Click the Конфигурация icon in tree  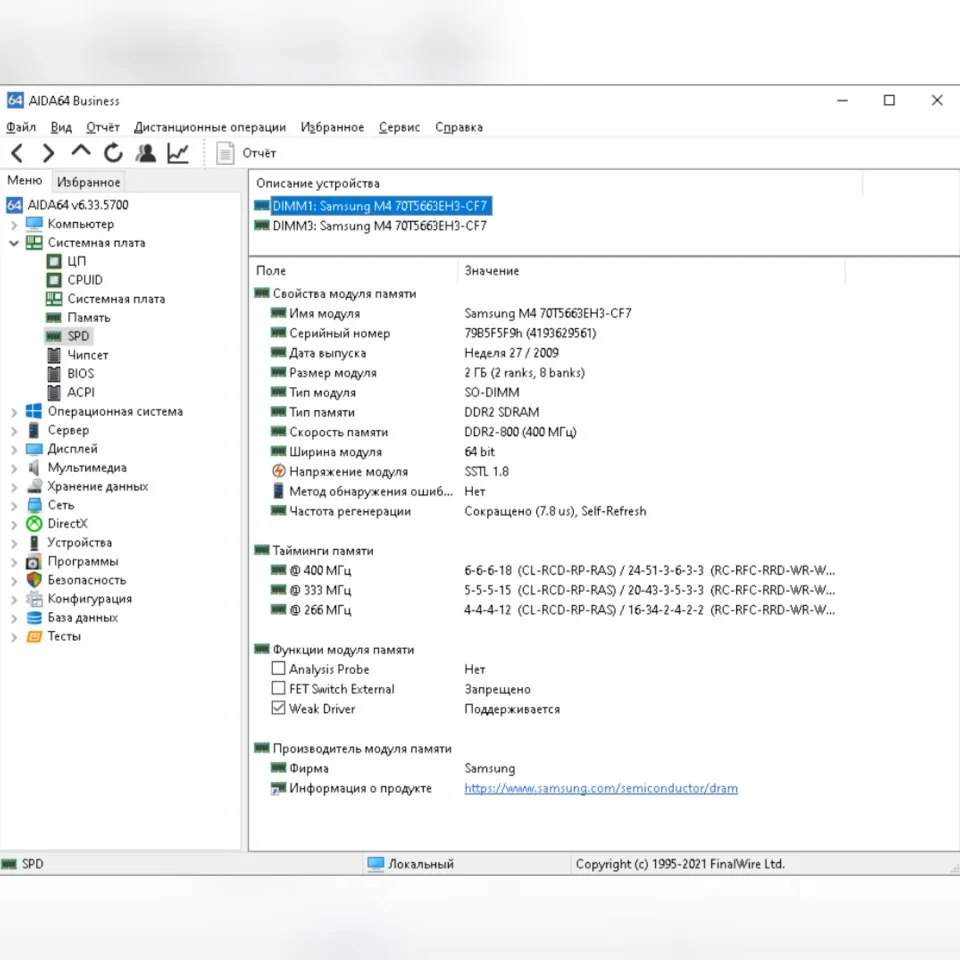(x=34, y=599)
